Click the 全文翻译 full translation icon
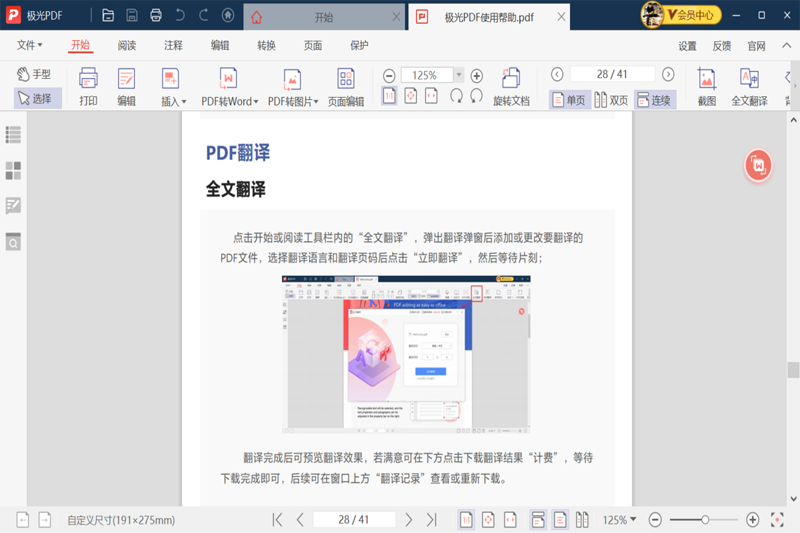 [x=749, y=85]
